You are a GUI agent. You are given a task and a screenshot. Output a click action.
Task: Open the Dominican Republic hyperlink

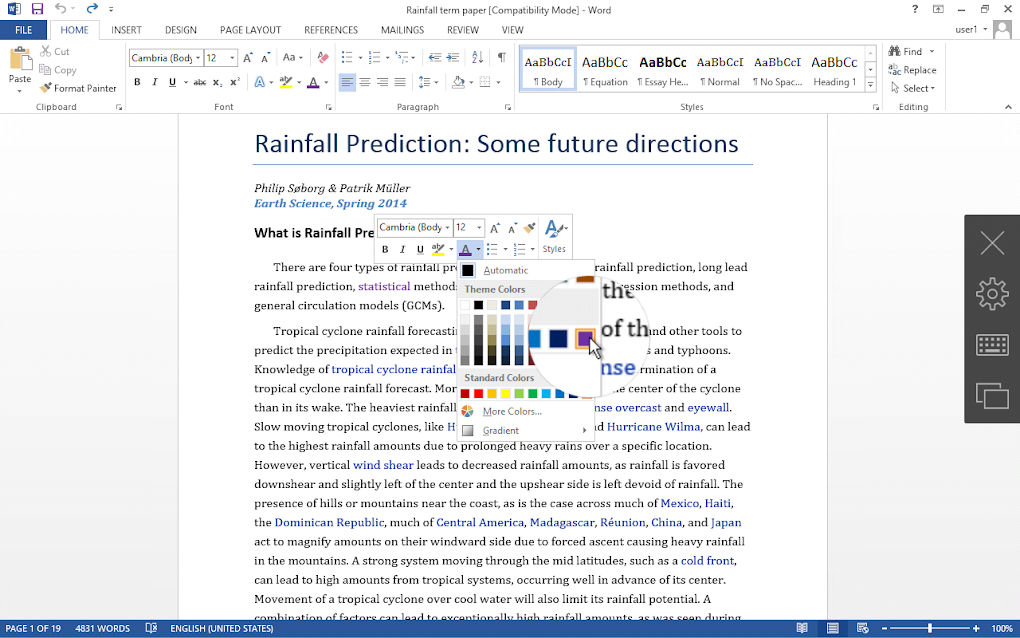[x=329, y=522]
